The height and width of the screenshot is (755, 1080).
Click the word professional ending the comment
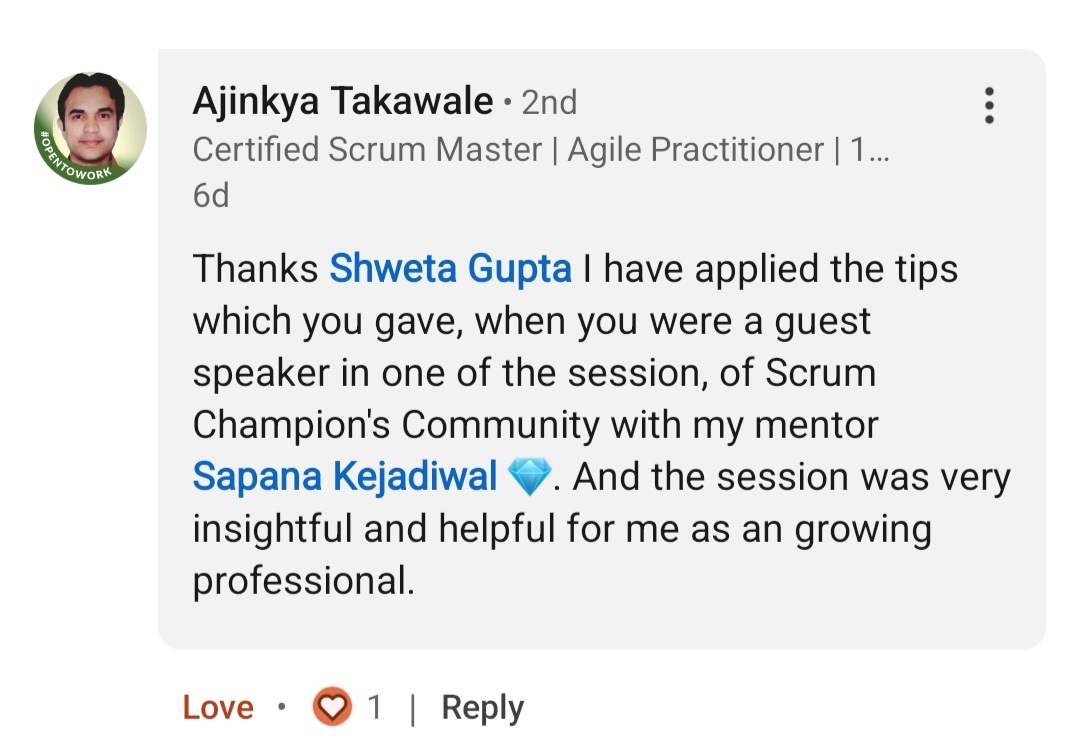302,581
